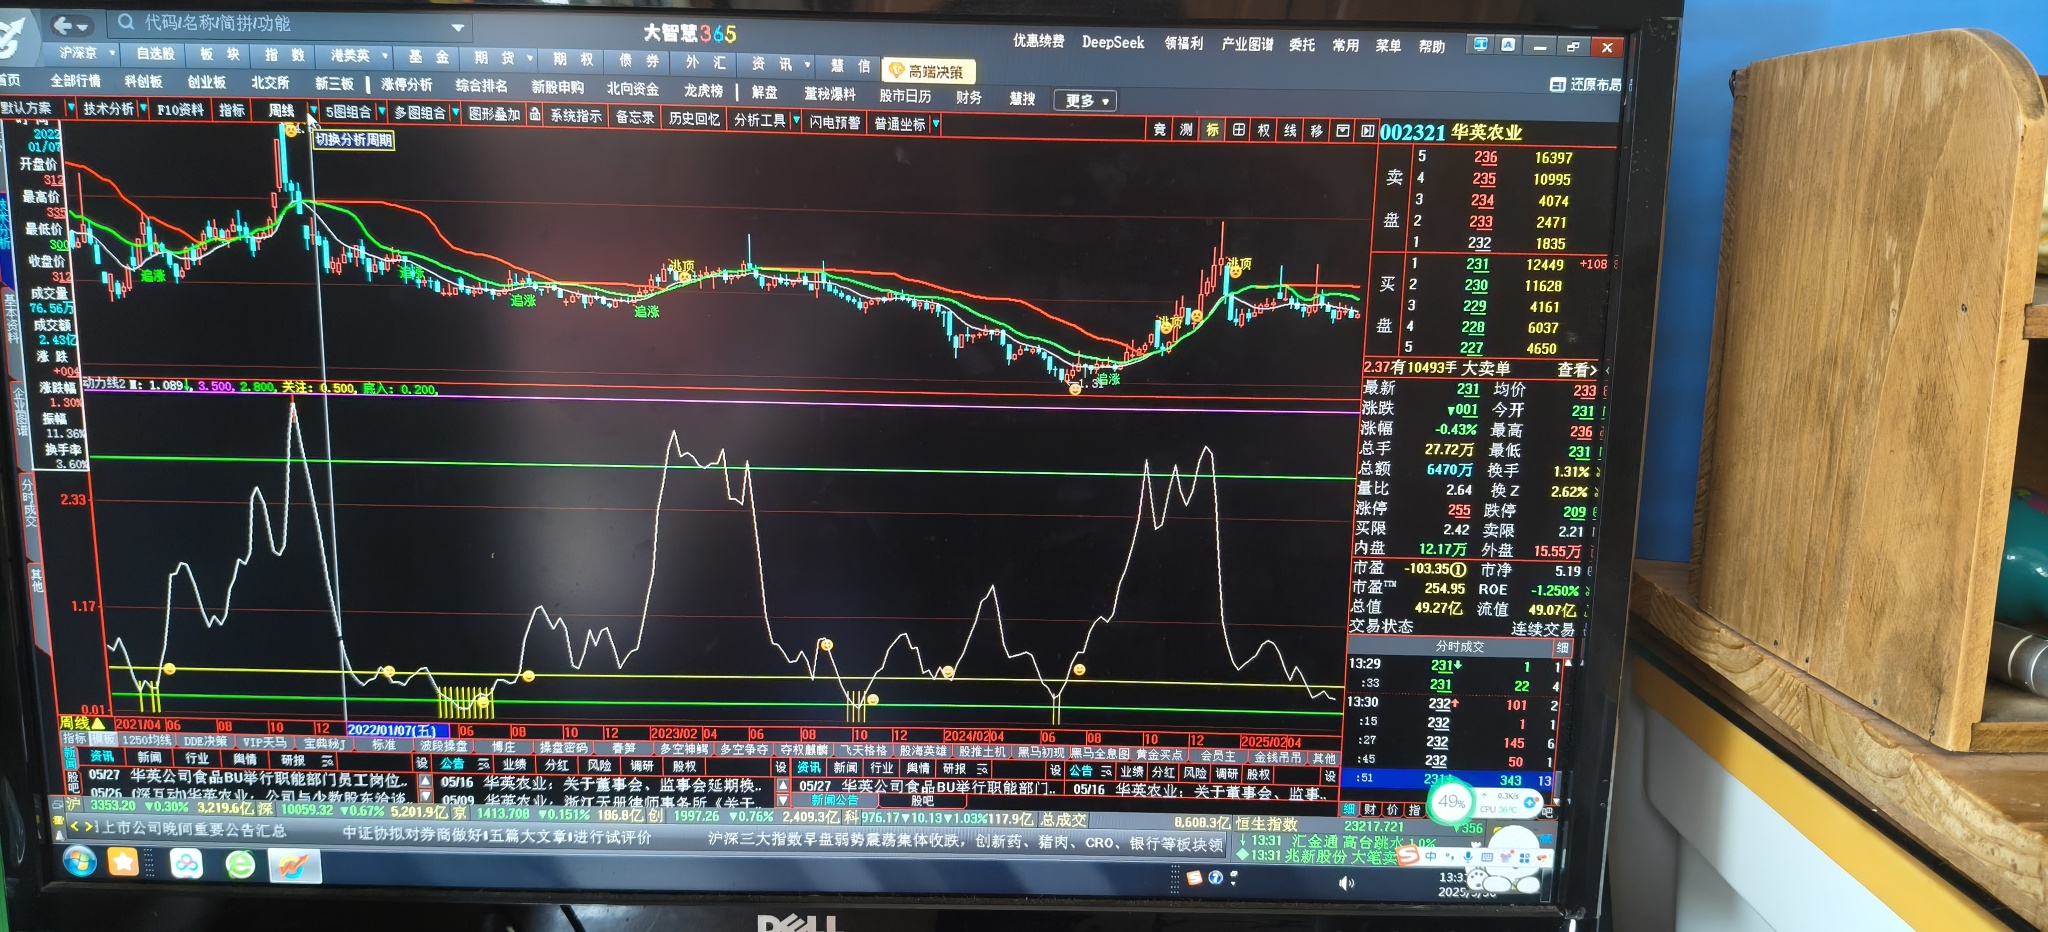
Task: Click the 设 settings button left of 公告
Action: [421, 763]
